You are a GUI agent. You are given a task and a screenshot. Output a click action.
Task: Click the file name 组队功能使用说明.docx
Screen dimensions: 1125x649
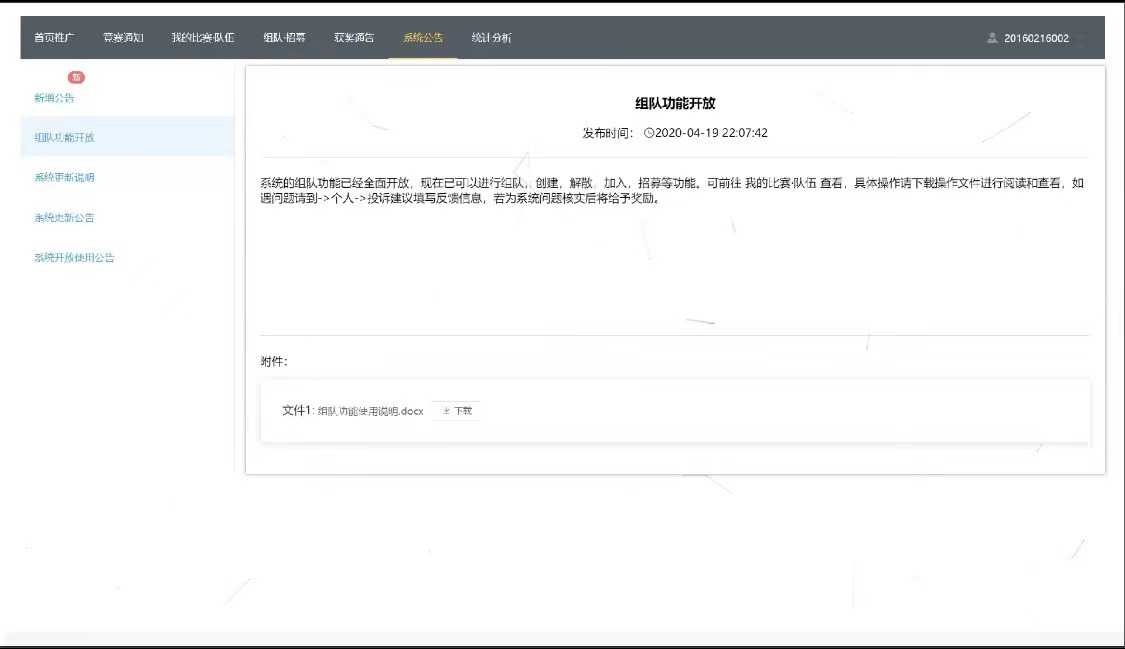pos(370,411)
